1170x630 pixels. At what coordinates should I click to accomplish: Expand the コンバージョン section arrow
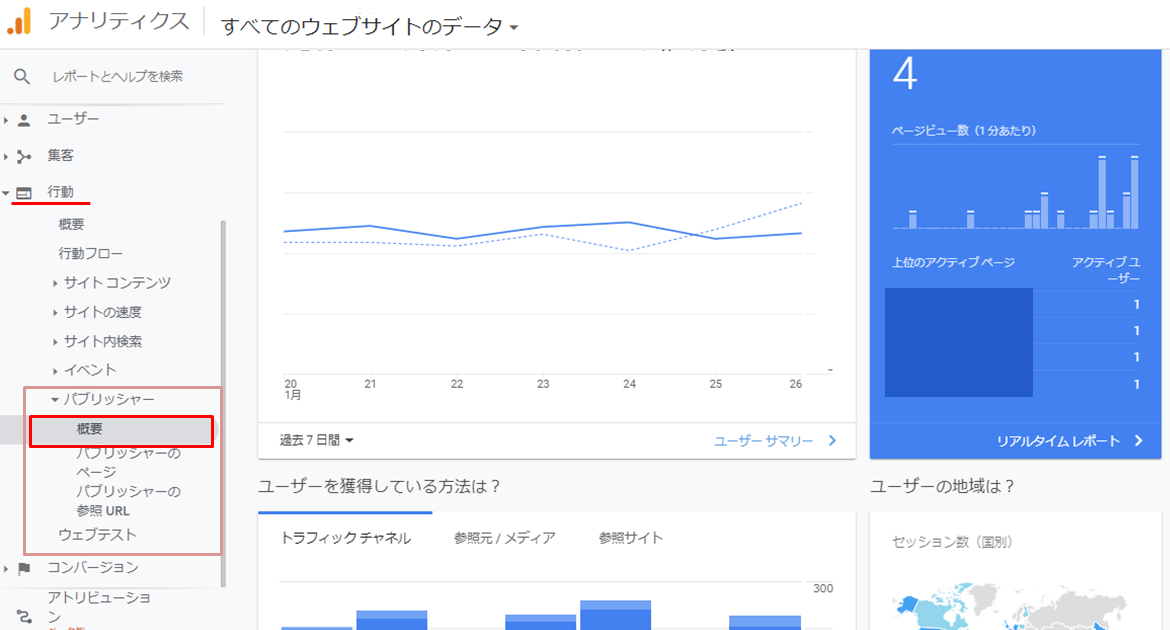point(6,568)
